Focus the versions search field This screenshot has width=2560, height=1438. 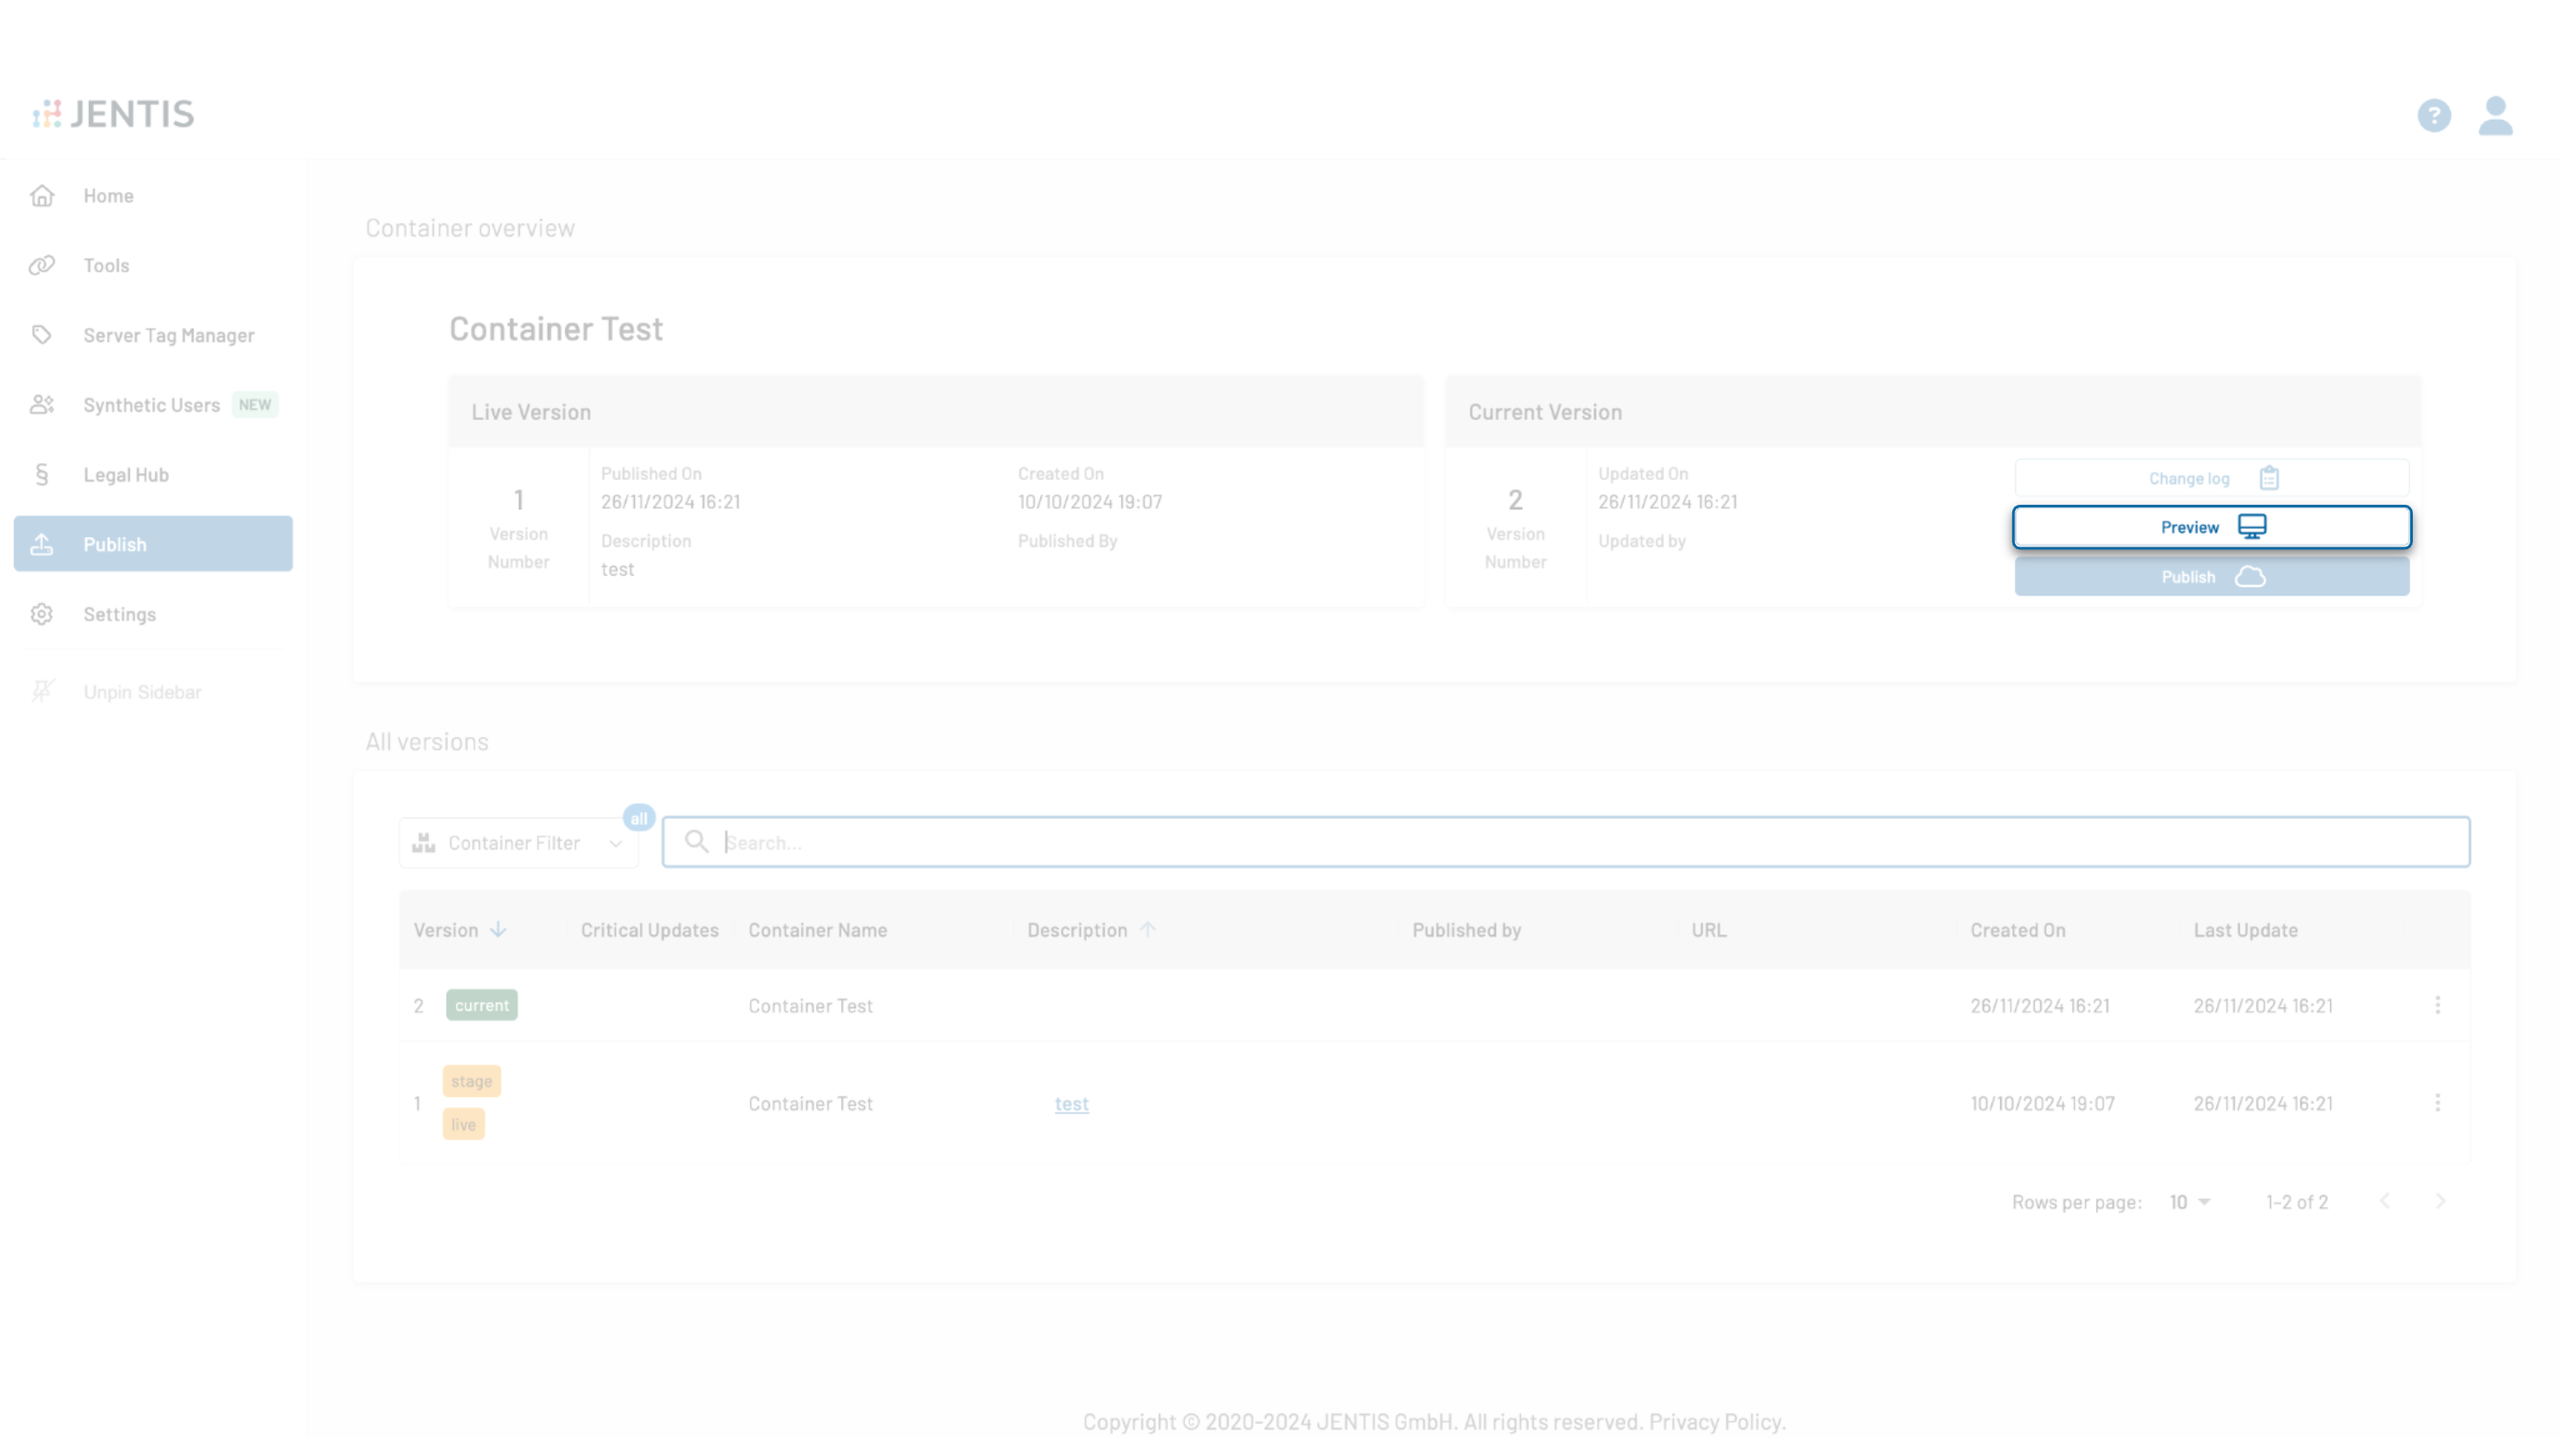pos(1590,842)
